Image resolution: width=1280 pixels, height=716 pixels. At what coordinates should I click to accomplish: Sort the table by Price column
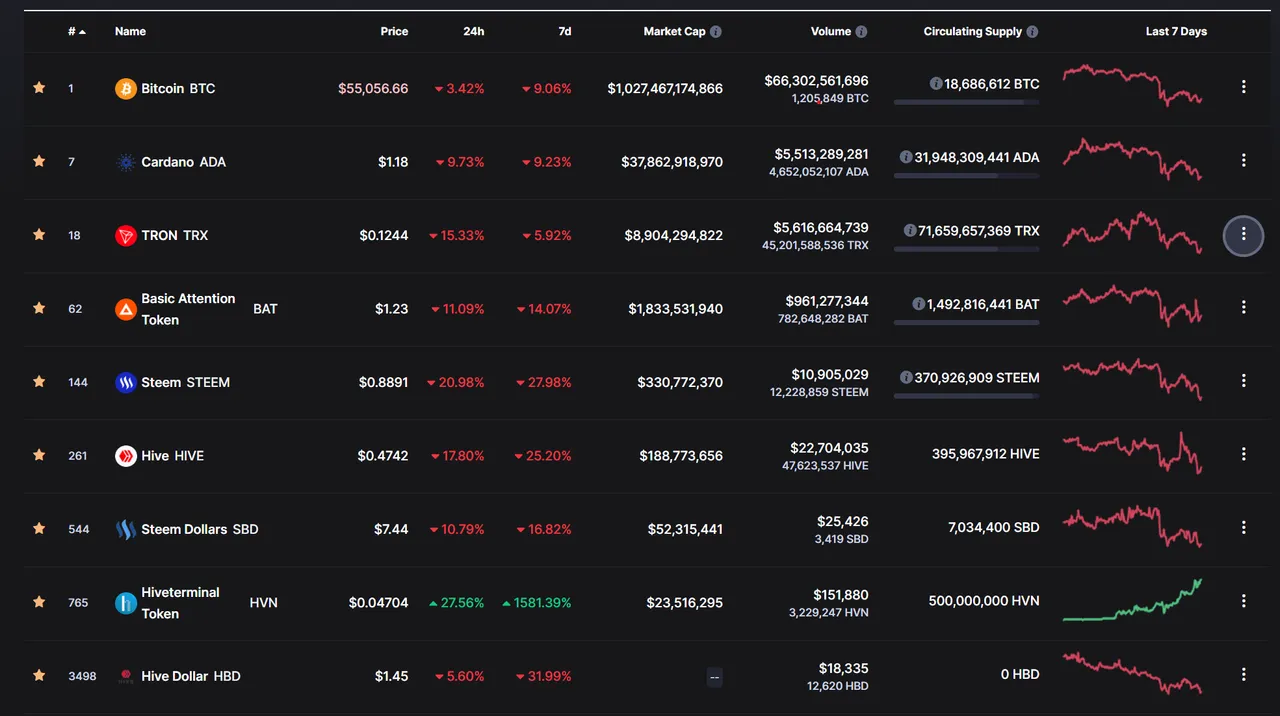pyautogui.click(x=394, y=32)
